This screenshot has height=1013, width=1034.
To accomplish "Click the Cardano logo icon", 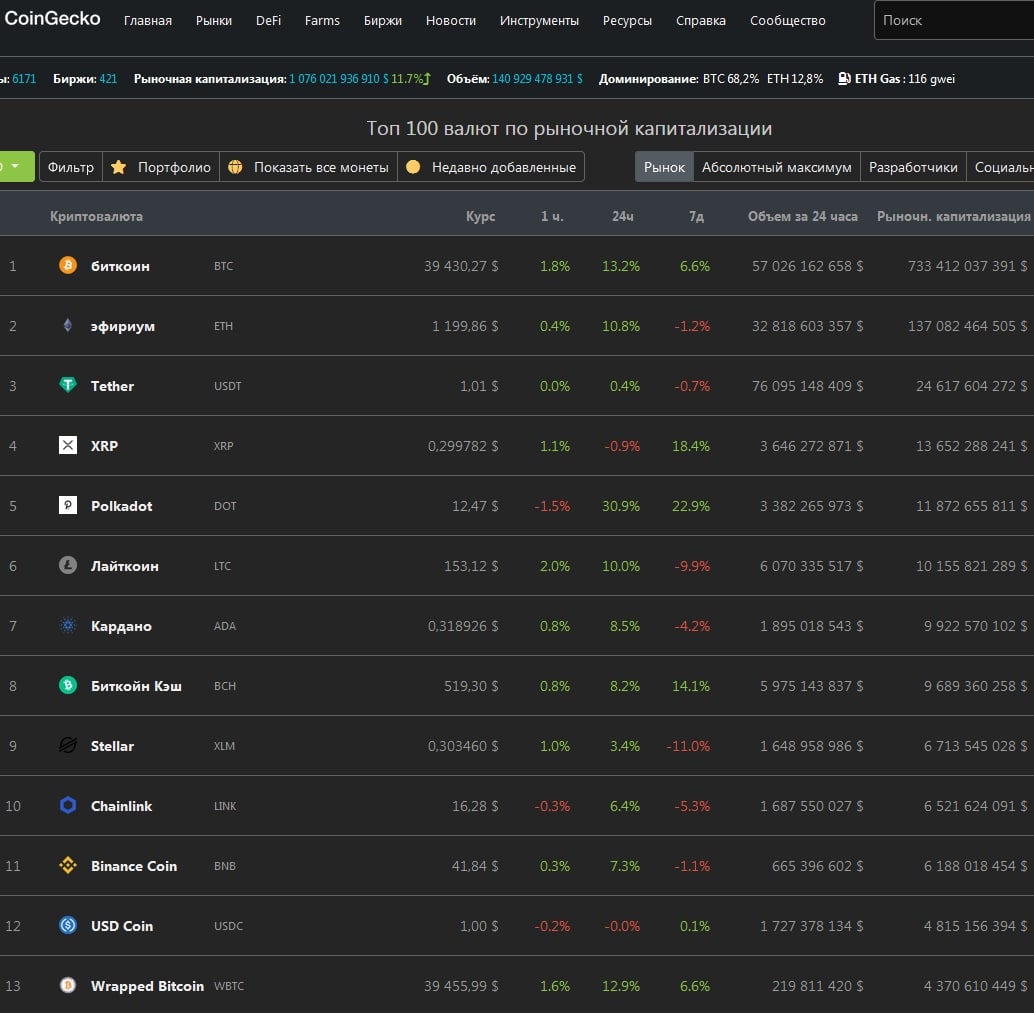I will [68, 625].
